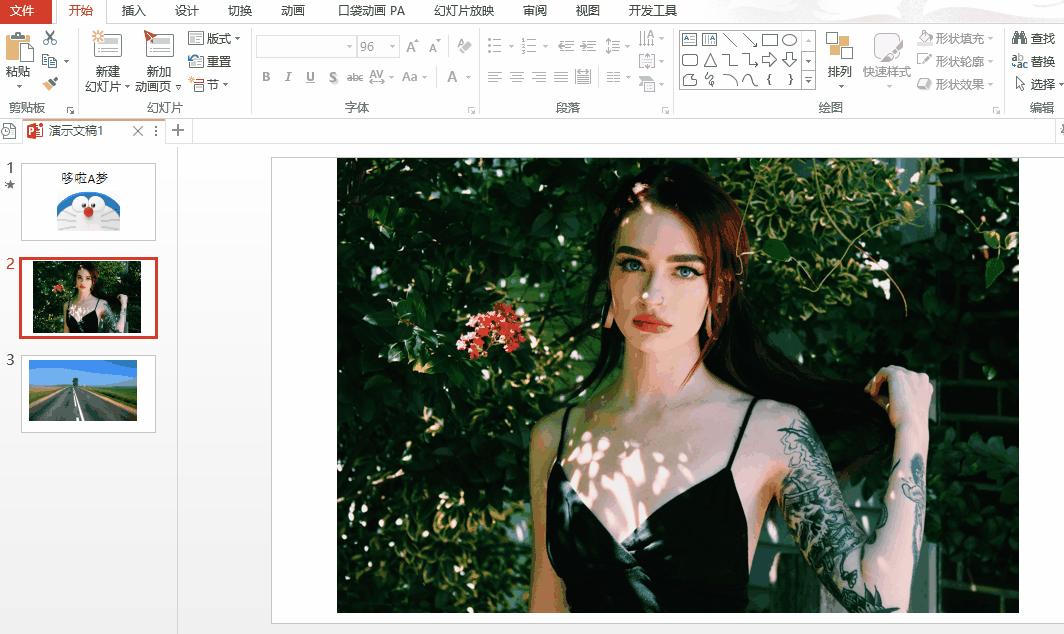This screenshot has height=634, width=1064.
Task: Select the rectangle shape in the gallery
Action: click(769, 40)
